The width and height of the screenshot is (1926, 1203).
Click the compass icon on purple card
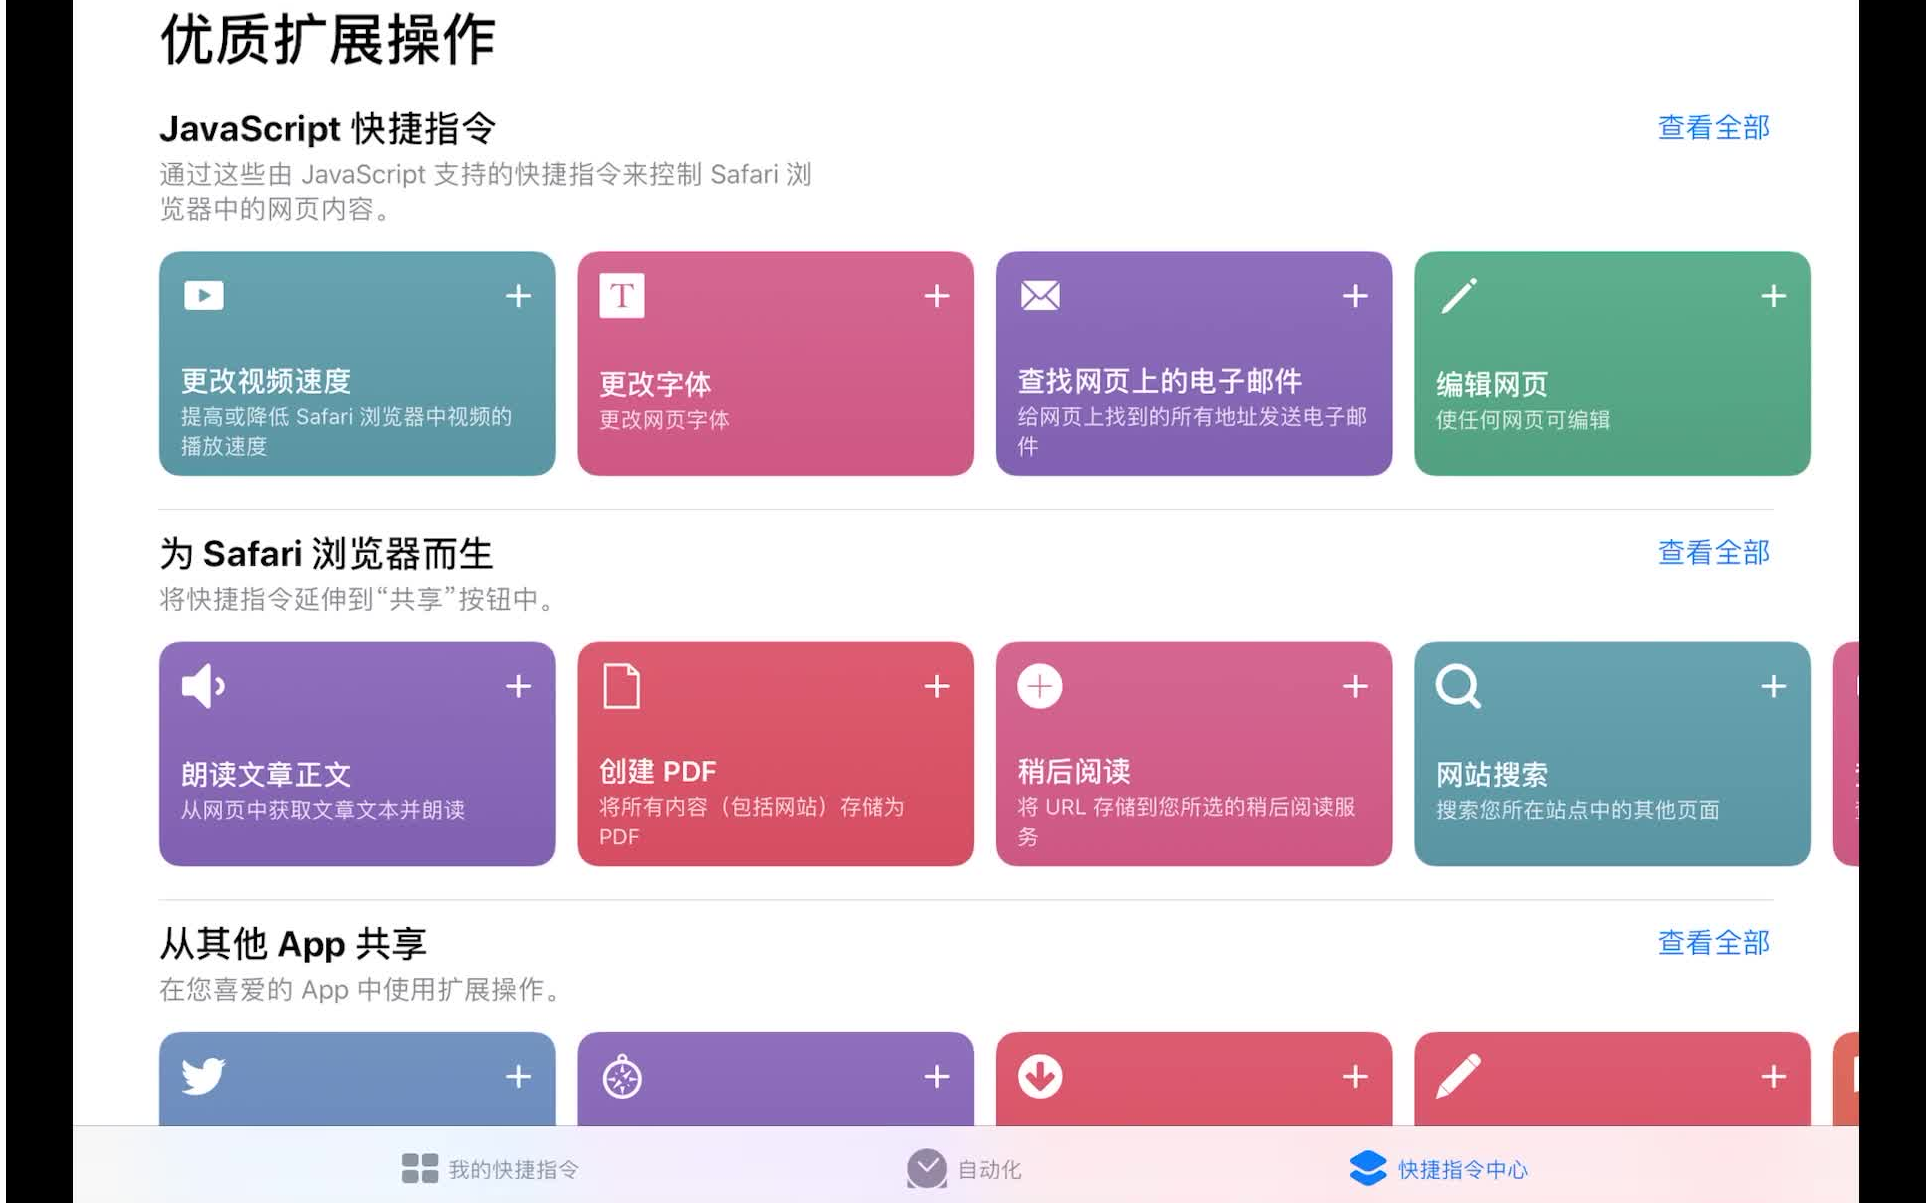[x=622, y=1076]
